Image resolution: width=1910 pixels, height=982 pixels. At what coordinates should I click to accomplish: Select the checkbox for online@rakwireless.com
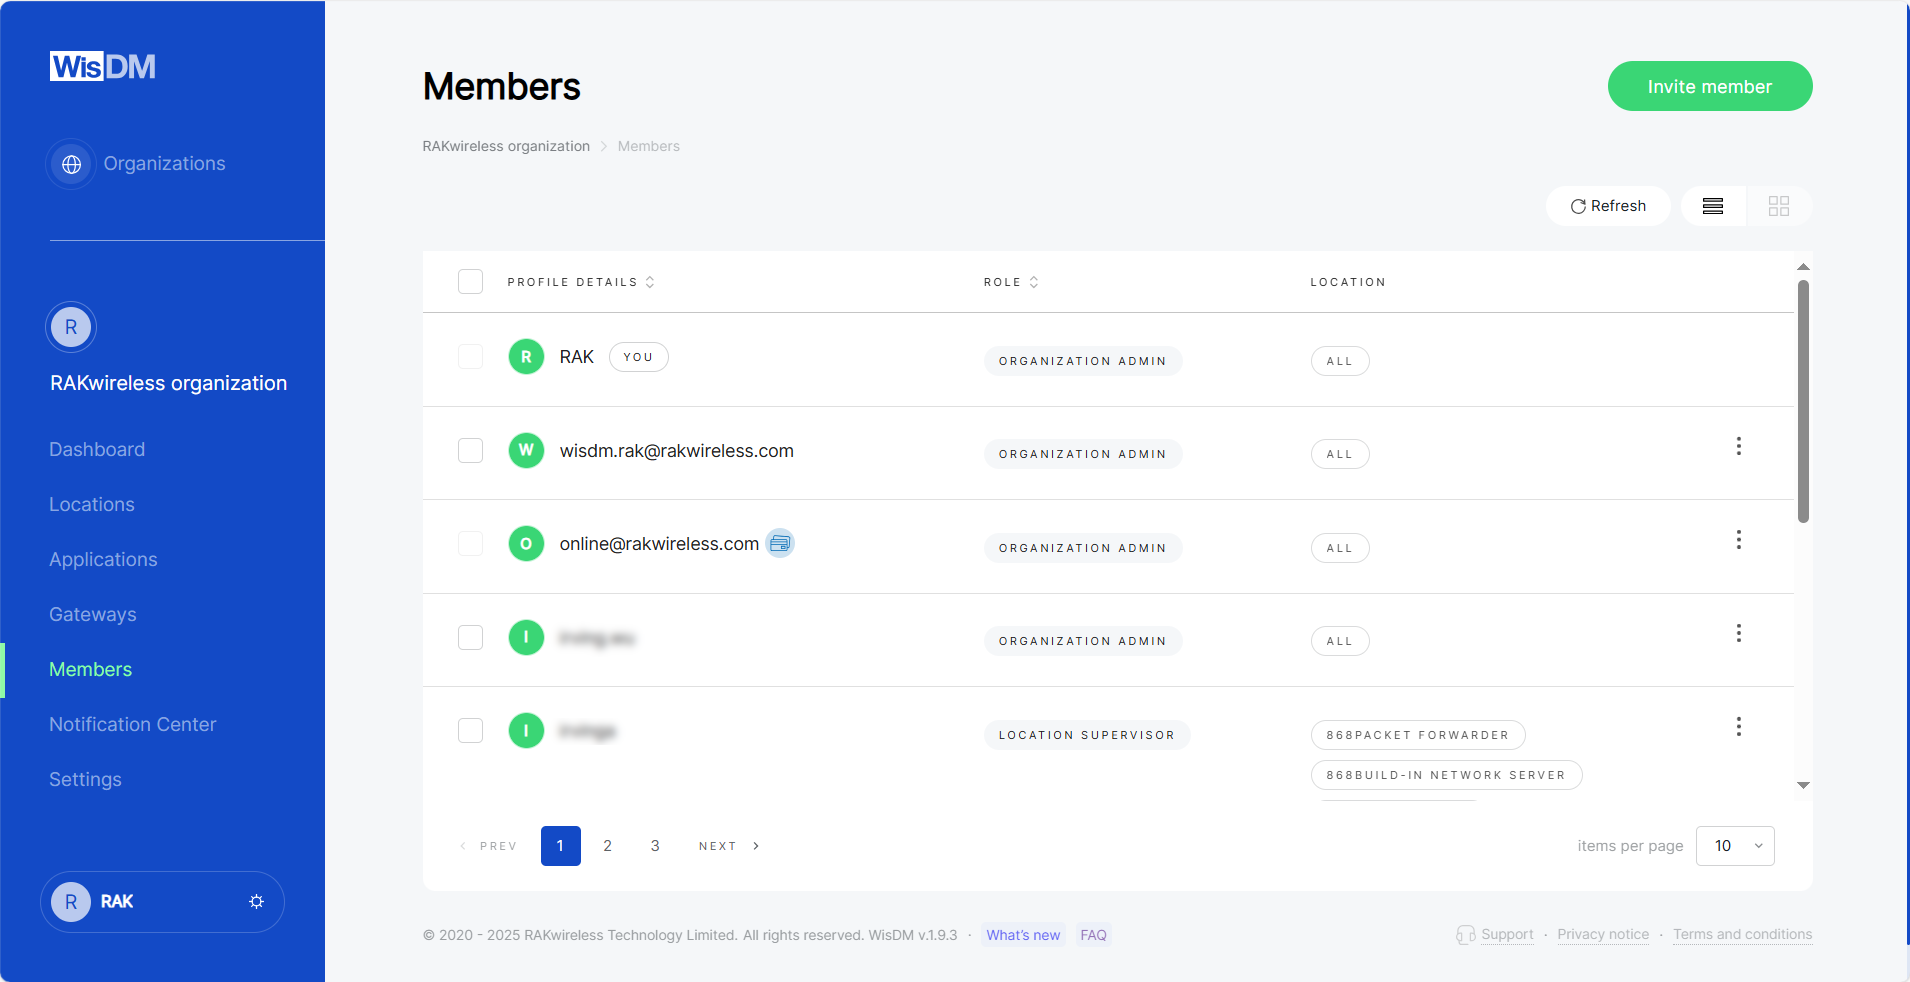(x=470, y=544)
